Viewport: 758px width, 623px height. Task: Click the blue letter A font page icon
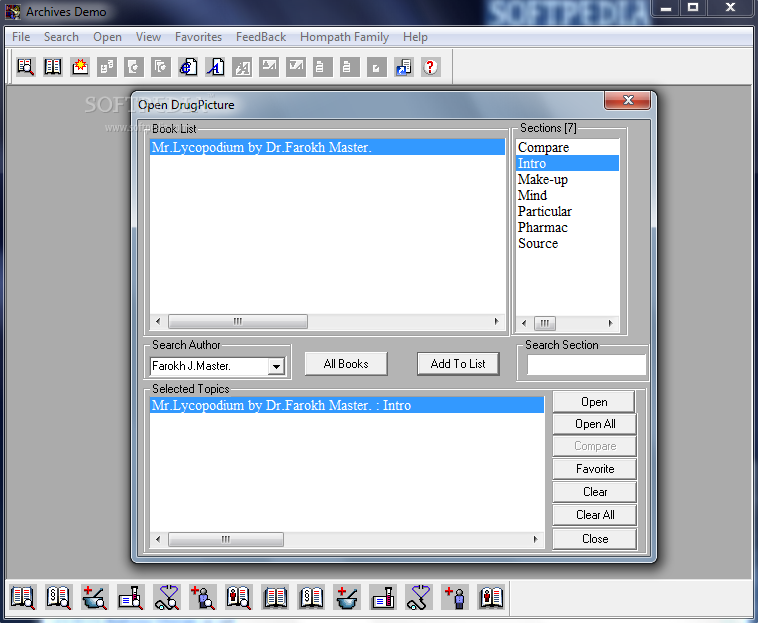pyautogui.click(x=215, y=67)
